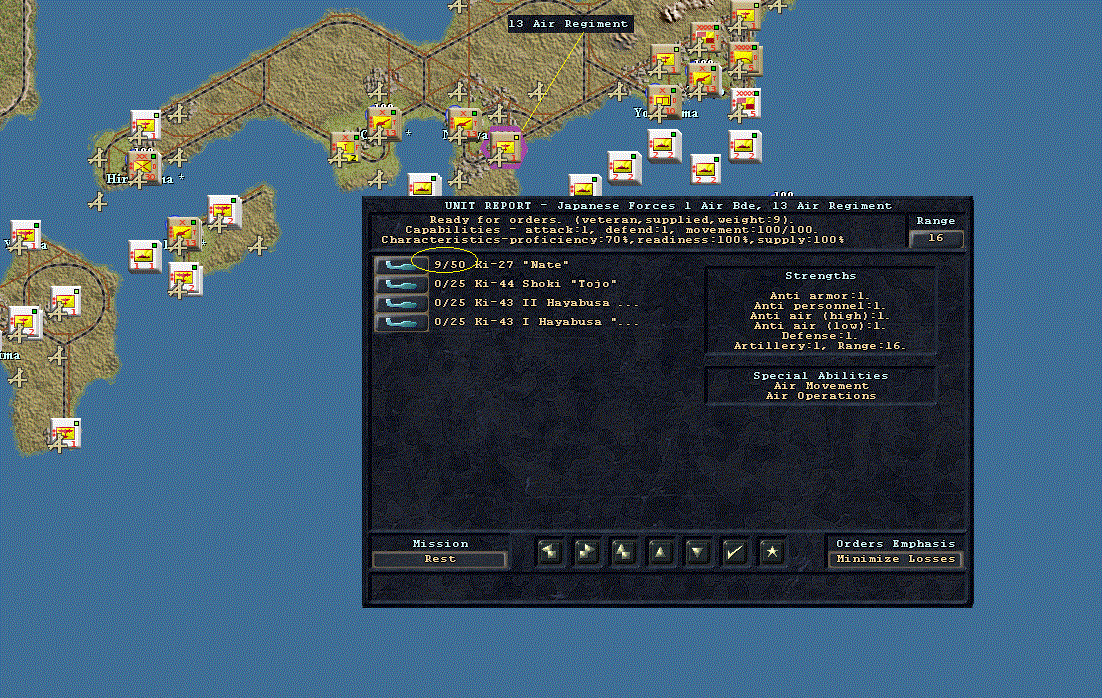
Task: Go to previous unit with left arrow button
Action: pos(550,552)
